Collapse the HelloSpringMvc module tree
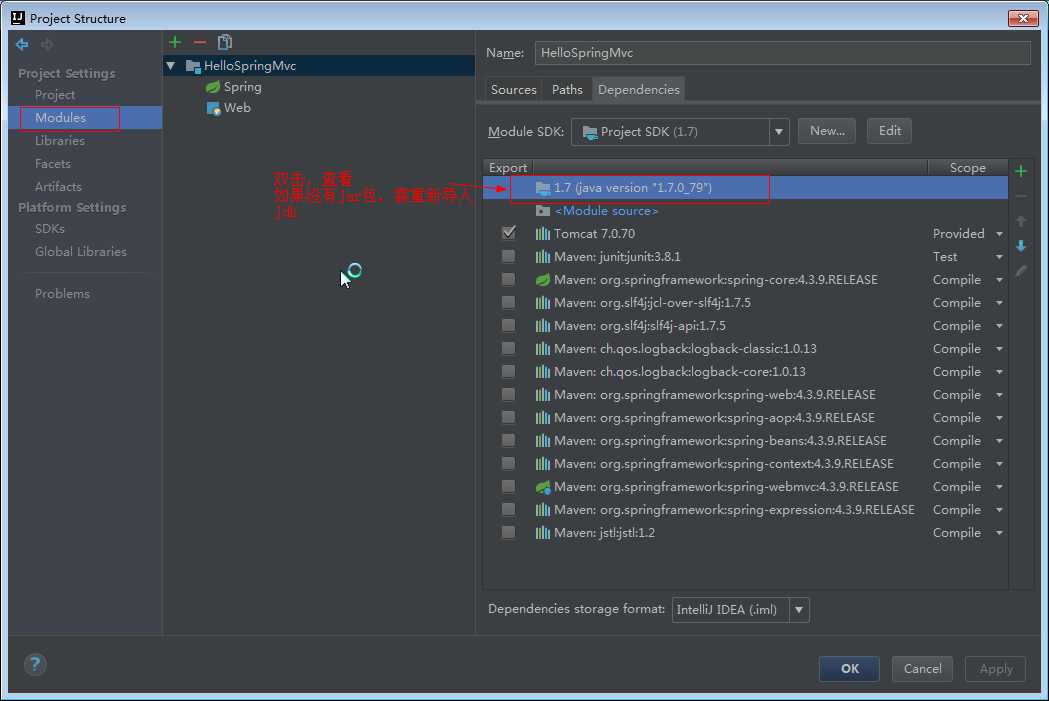The width and height of the screenshot is (1049, 701). pos(171,66)
